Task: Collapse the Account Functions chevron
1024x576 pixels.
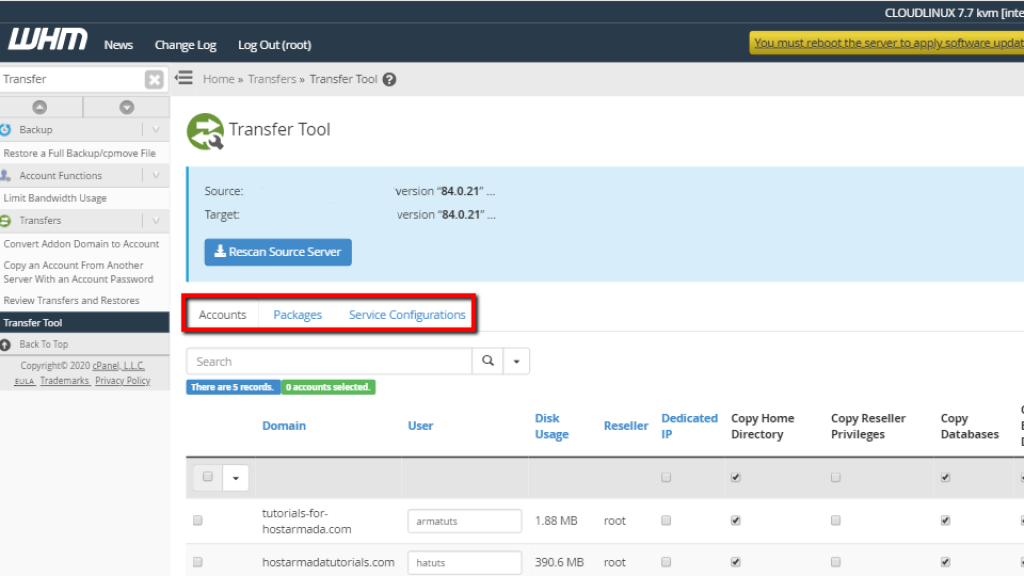Action: tap(156, 175)
